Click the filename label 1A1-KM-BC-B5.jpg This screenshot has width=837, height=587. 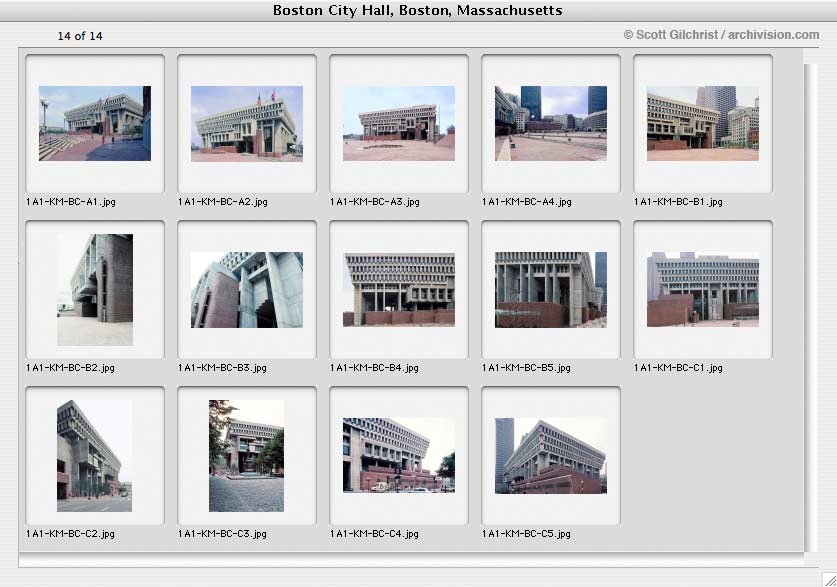coord(526,368)
